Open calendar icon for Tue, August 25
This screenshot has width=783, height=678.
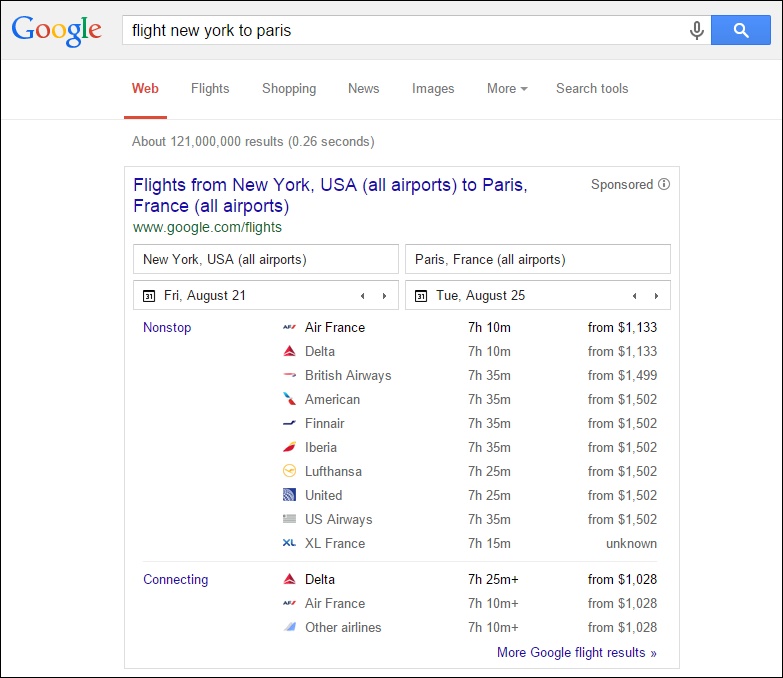(421, 296)
